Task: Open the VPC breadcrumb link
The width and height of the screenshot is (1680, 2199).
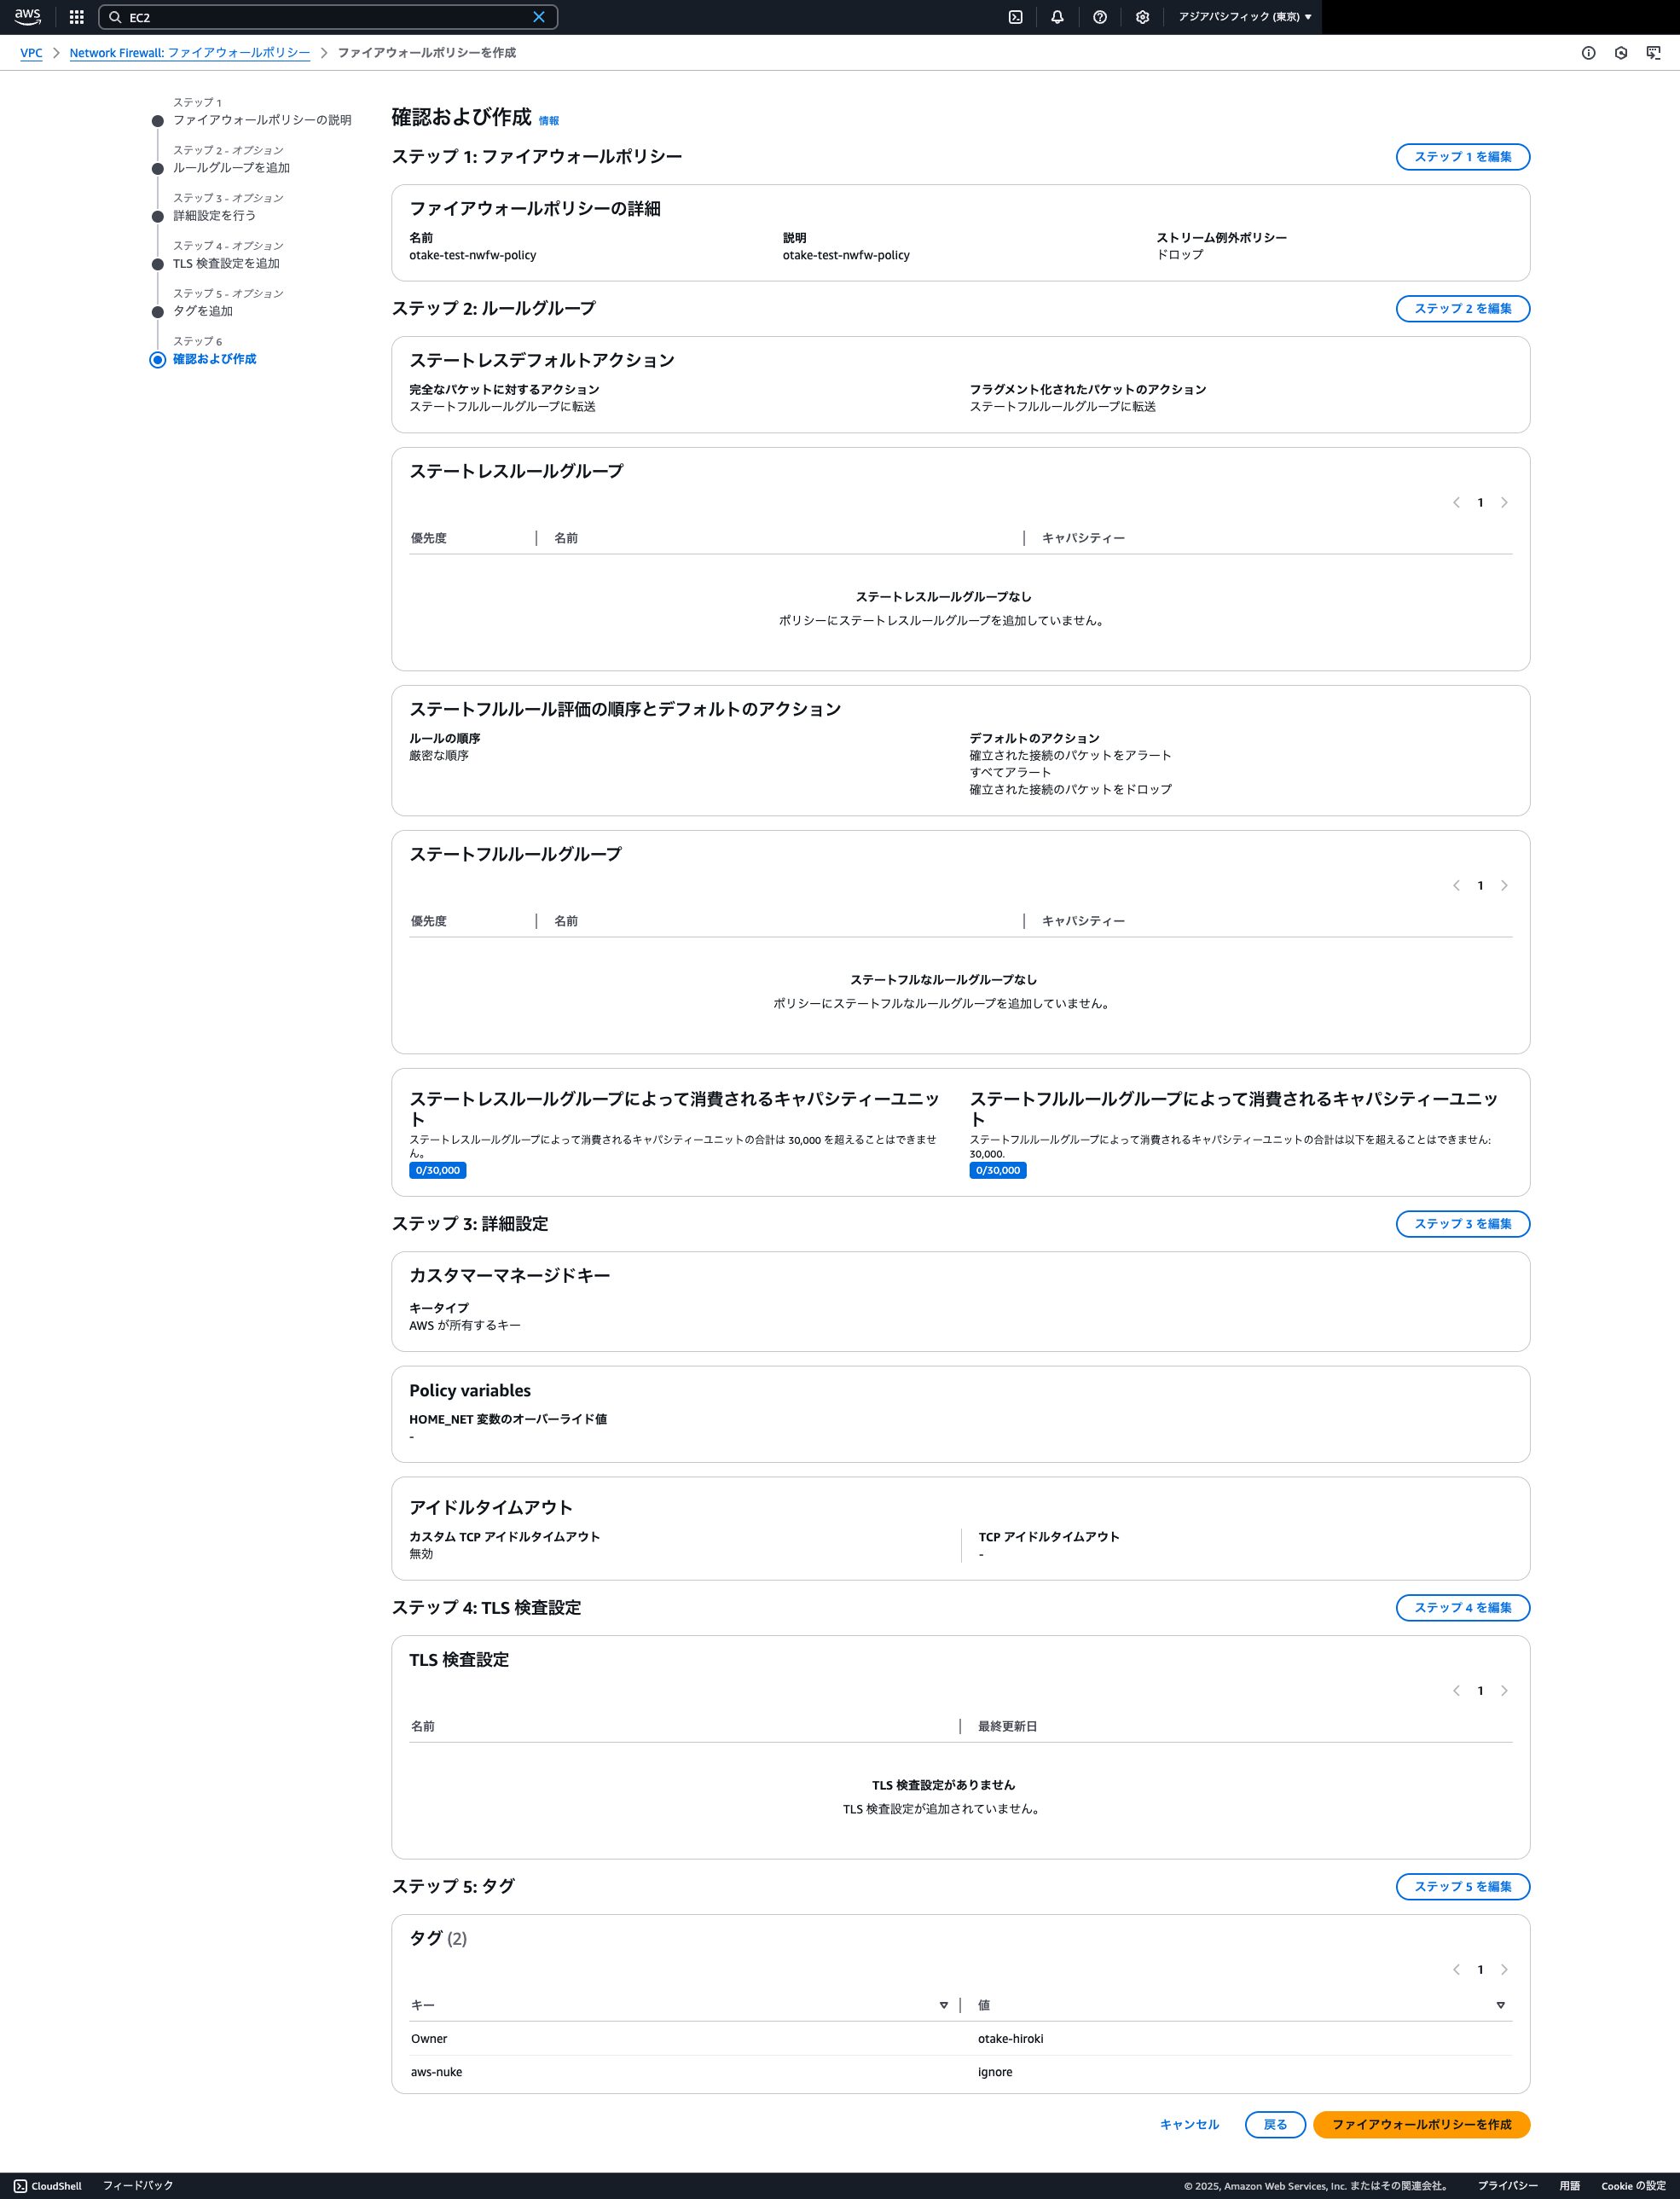Action: (31, 53)
